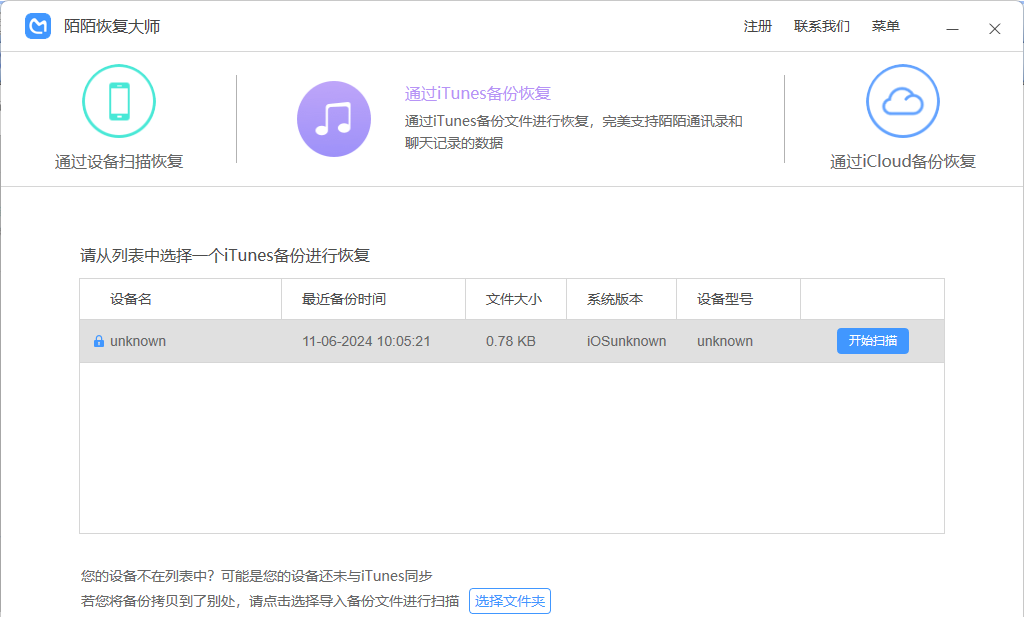Click the app logo in title bar
The image size is (1024, 617).
(38, 26)
